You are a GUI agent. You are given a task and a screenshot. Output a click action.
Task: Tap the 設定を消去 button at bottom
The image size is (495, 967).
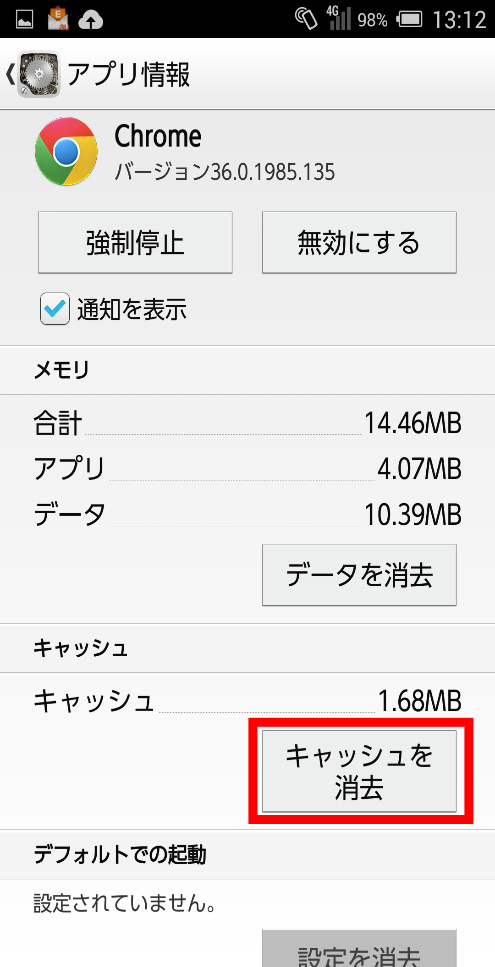(x=359, y=948)
